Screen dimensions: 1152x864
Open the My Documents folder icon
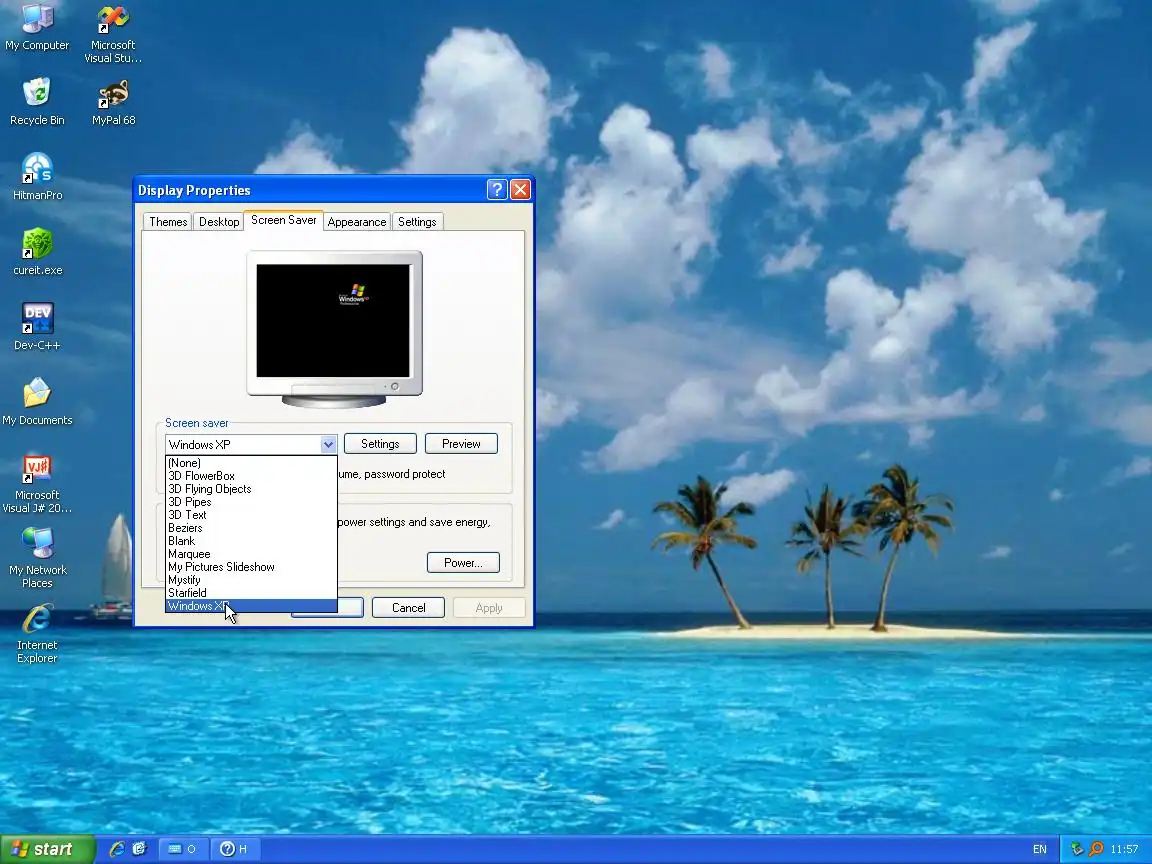pos(37,401)
